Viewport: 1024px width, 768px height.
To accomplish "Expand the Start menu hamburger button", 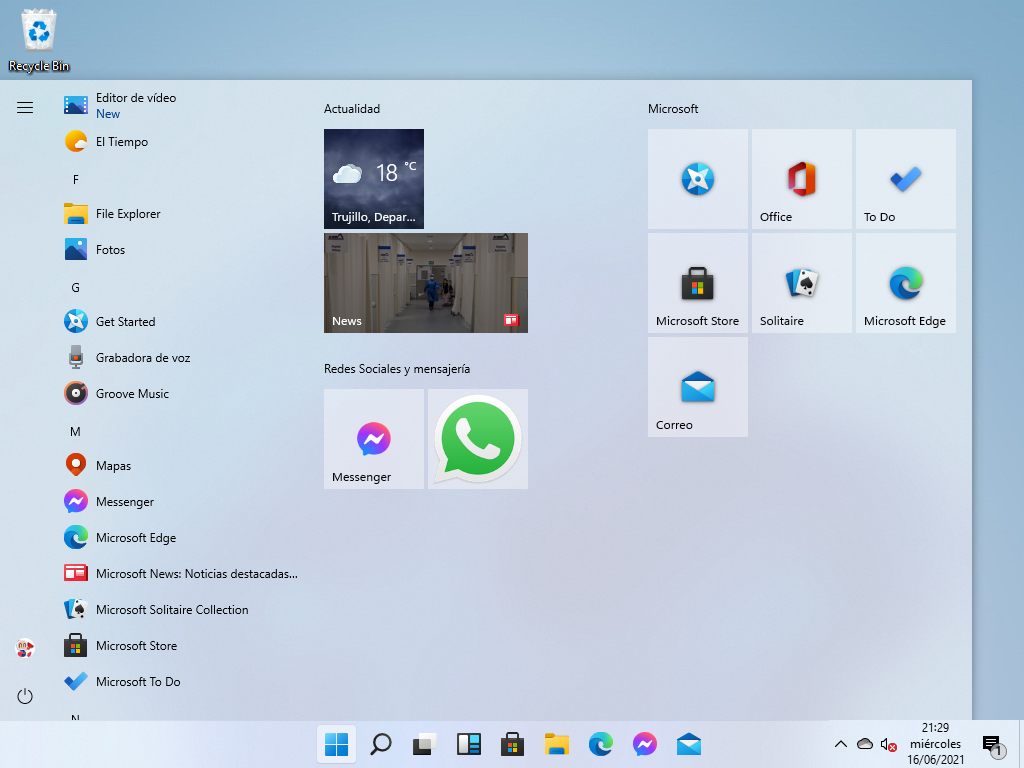I will [x=25, y=107].
